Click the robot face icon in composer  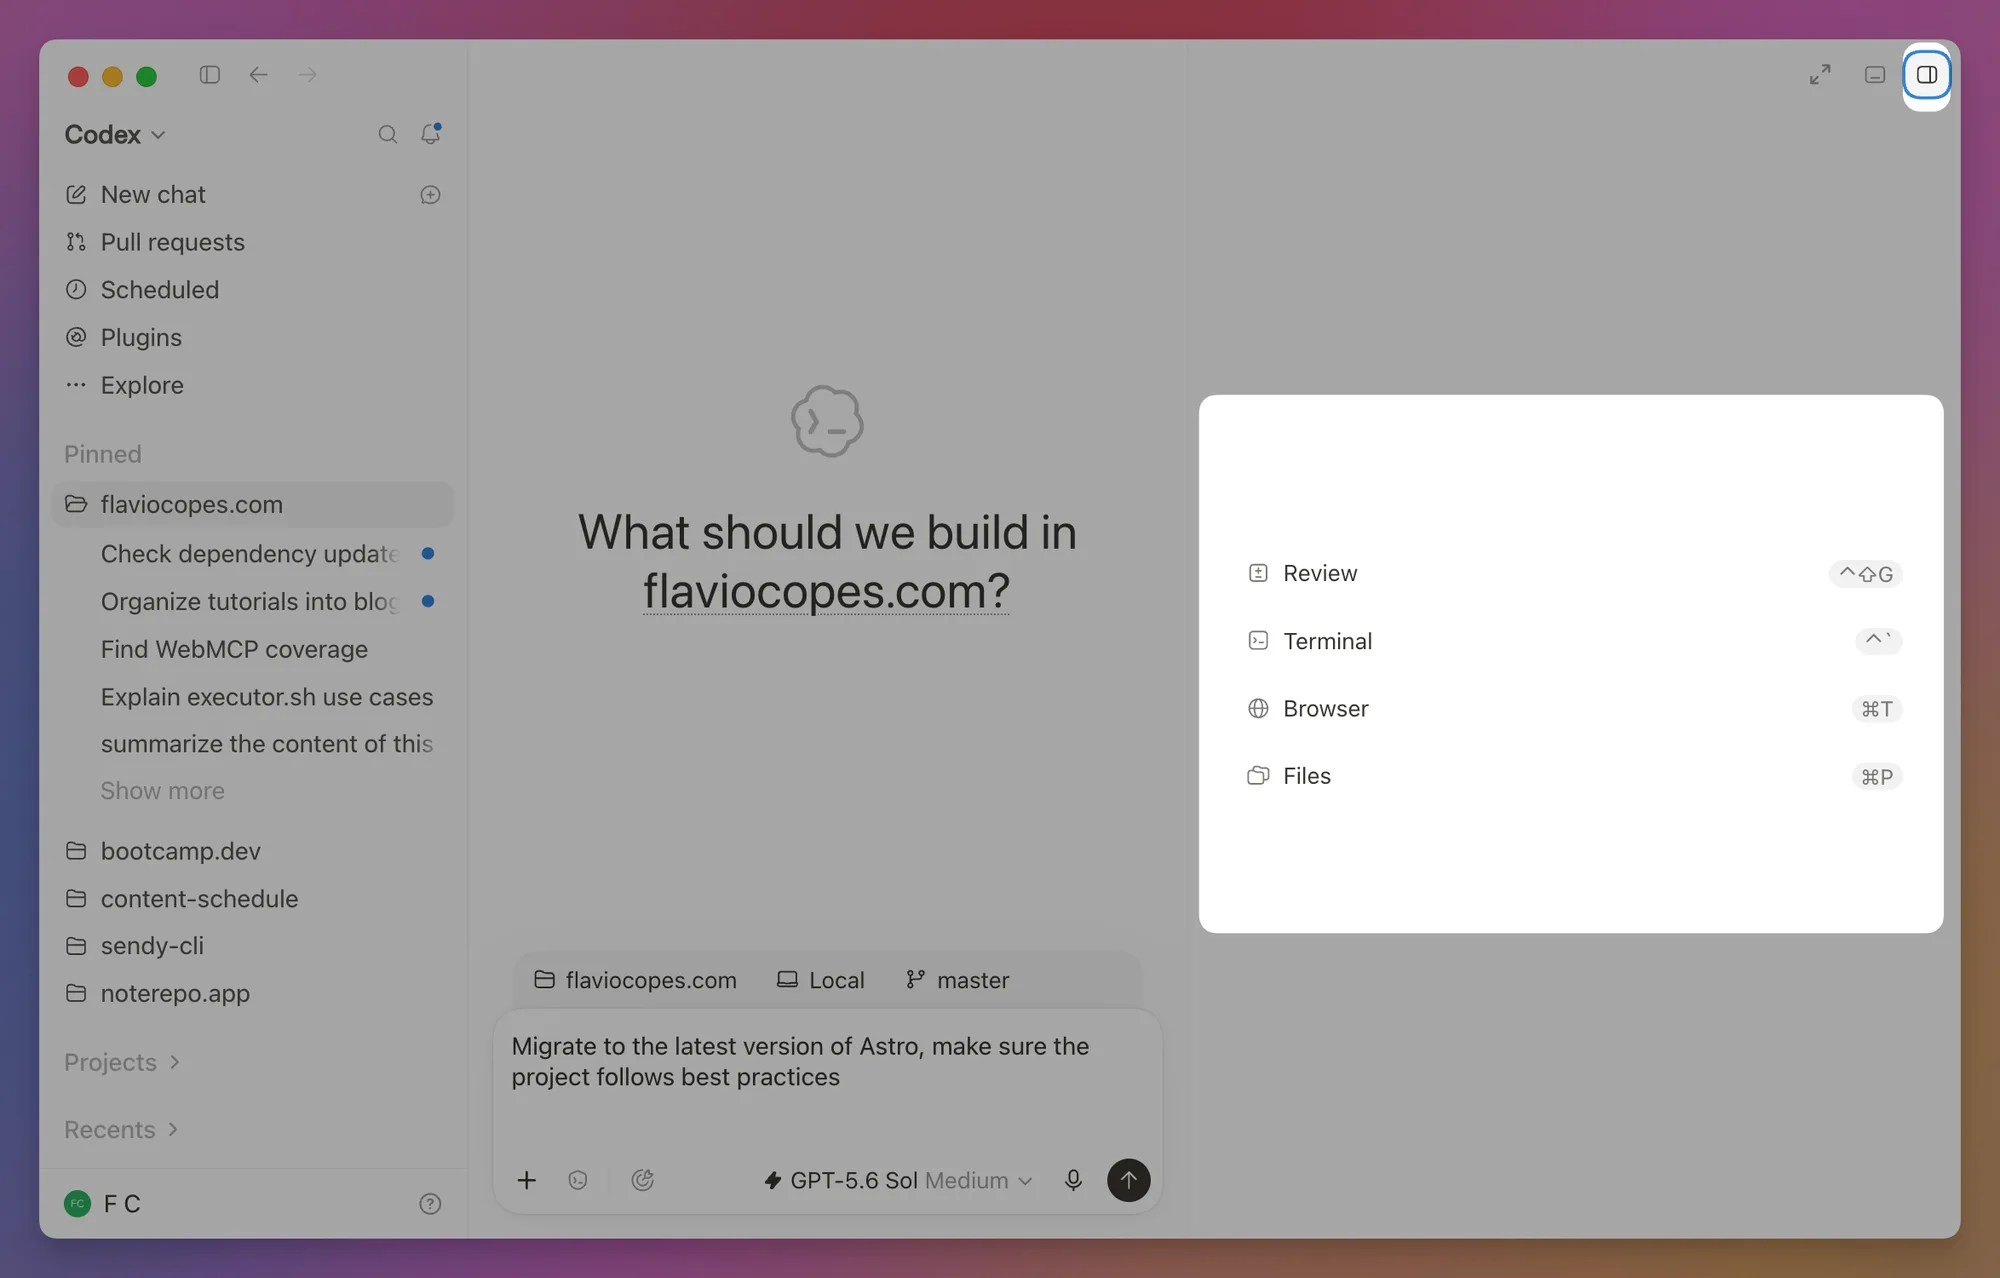(x=578, y=1180)
